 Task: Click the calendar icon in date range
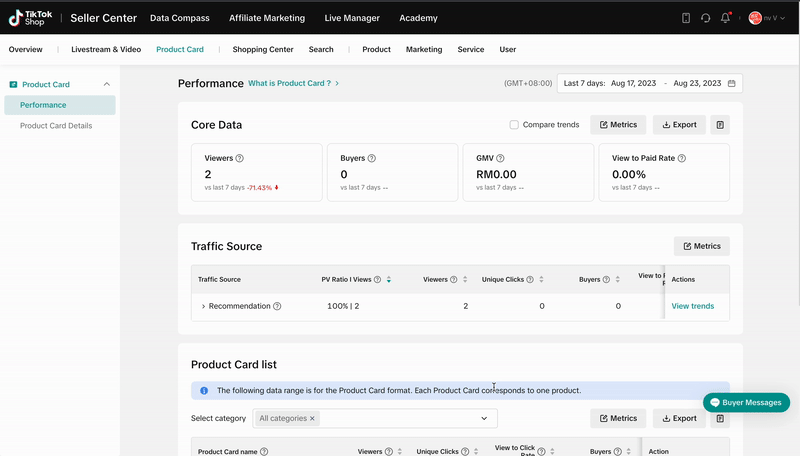coord(731,84)
